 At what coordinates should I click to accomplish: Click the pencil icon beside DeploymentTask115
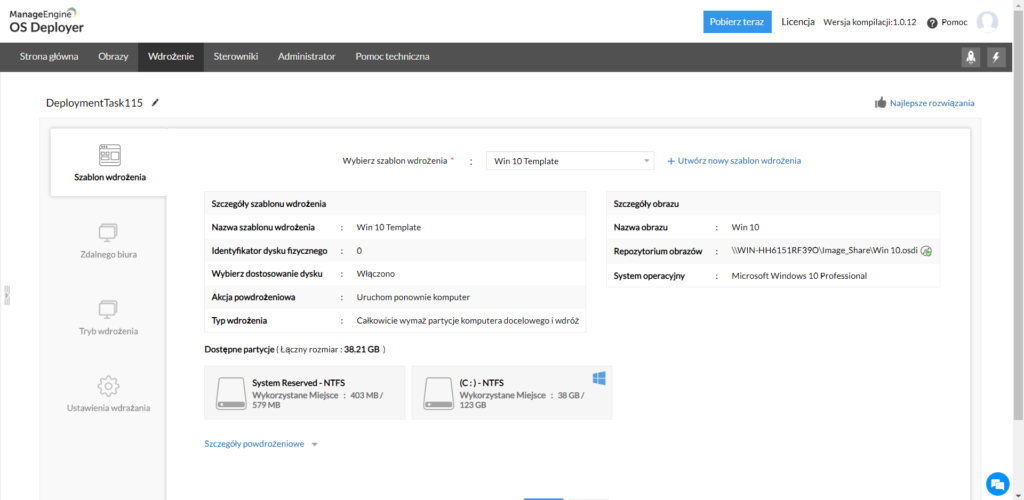click(x=155, y=103)
